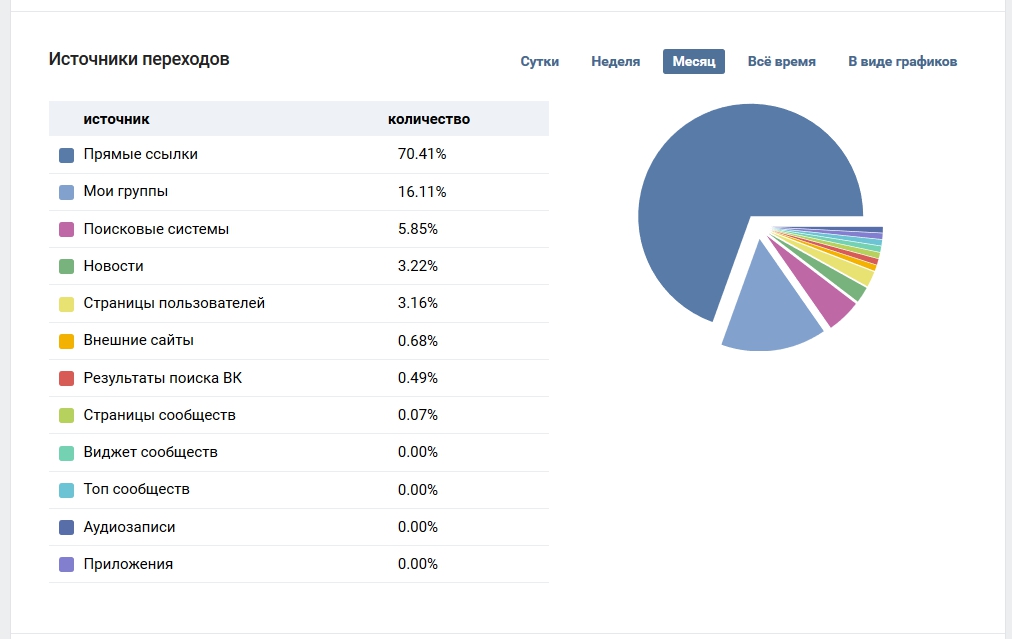Select the Приложения row label
1012x639 pixels.
coord(128,564)
